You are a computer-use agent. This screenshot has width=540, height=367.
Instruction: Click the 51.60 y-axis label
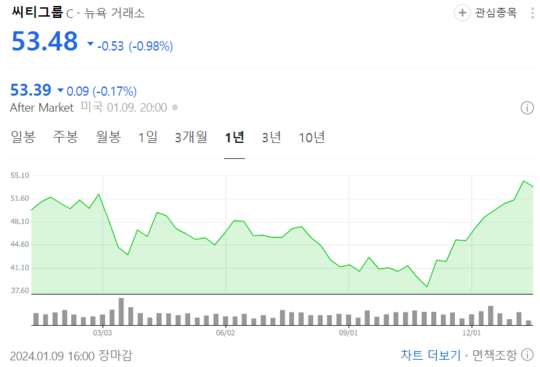pyautogui.click(x=20, y=199)
